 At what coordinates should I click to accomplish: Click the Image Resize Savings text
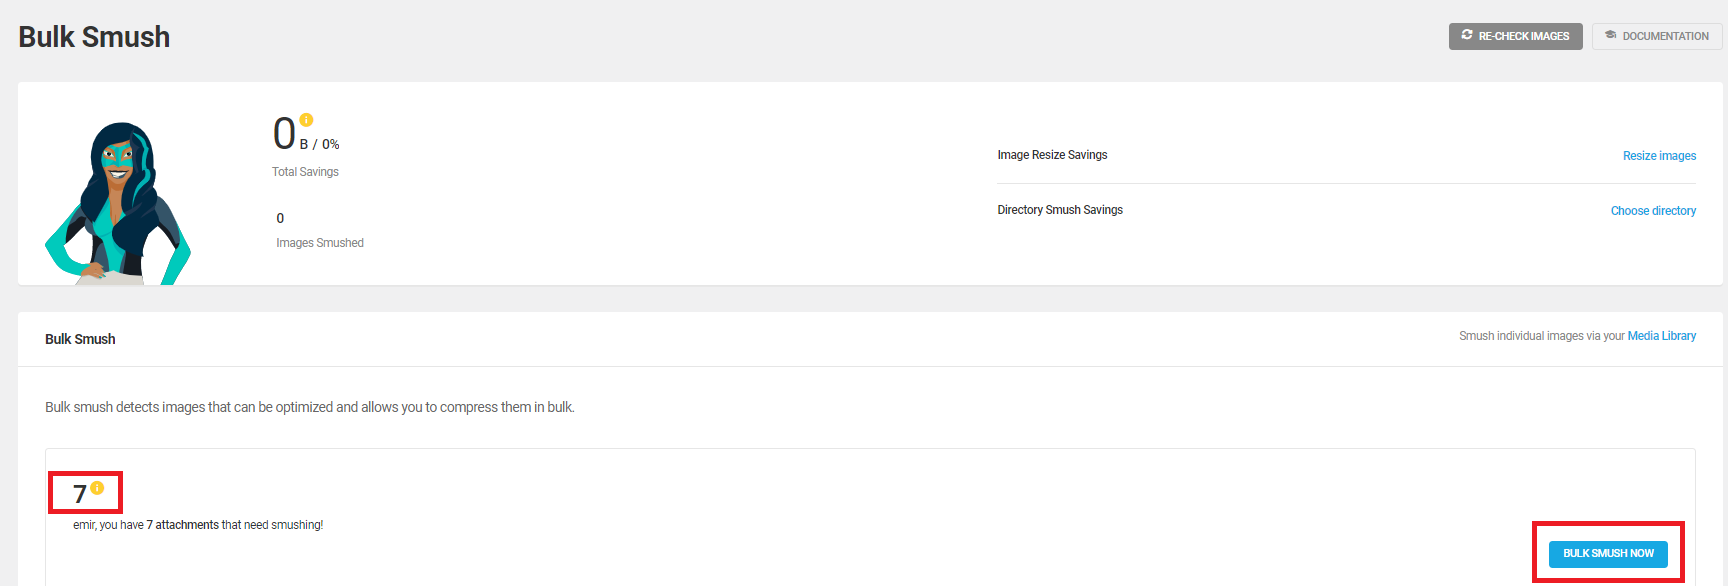pyautogui.click(x=1052, y=155)
